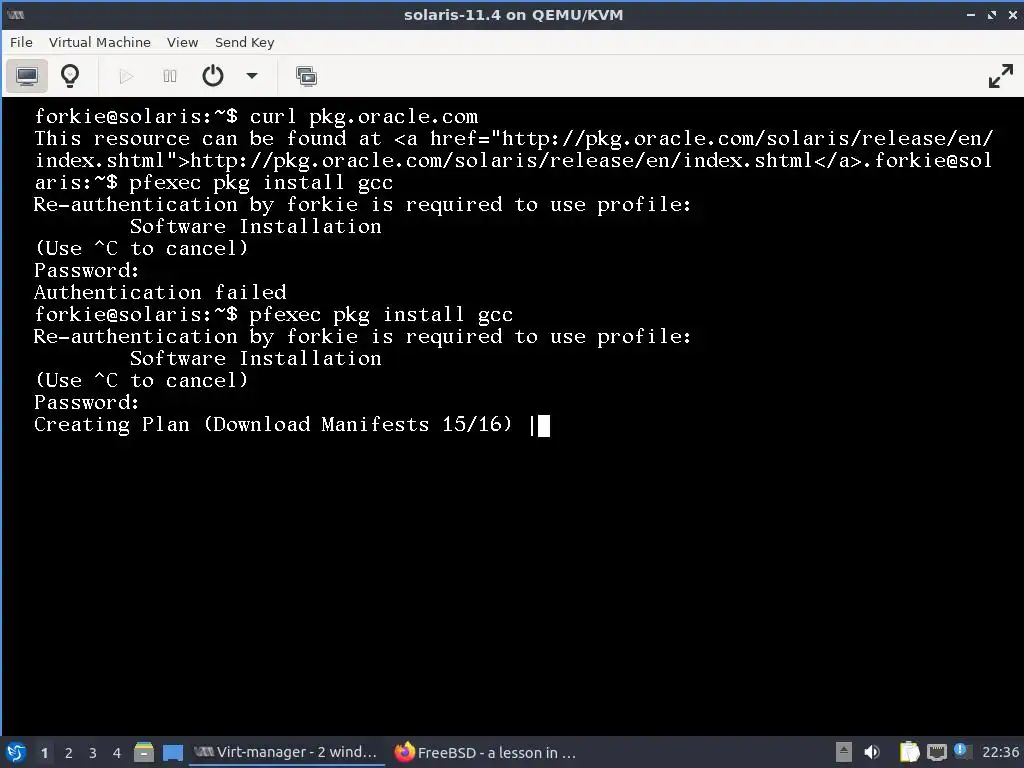Switch to workspace 1
The image size is (1024, 768).
[x=44, y=753]
